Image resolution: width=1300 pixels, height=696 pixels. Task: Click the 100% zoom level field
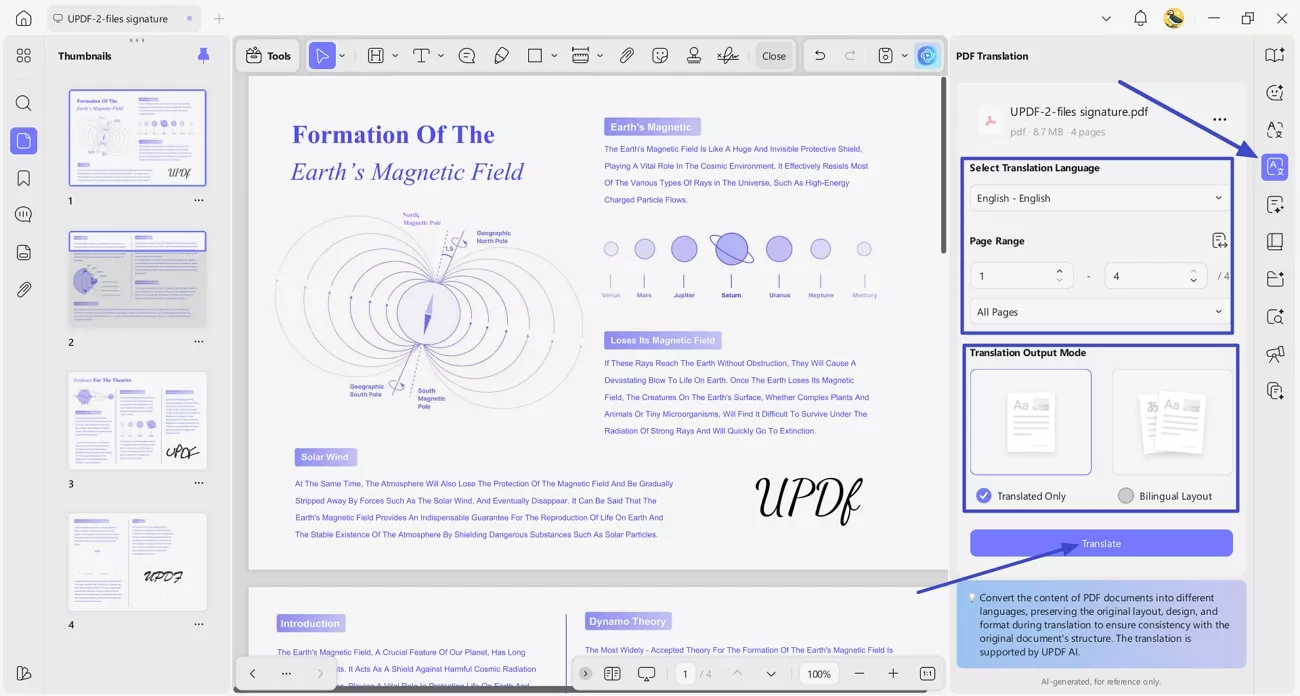point(819,674)
